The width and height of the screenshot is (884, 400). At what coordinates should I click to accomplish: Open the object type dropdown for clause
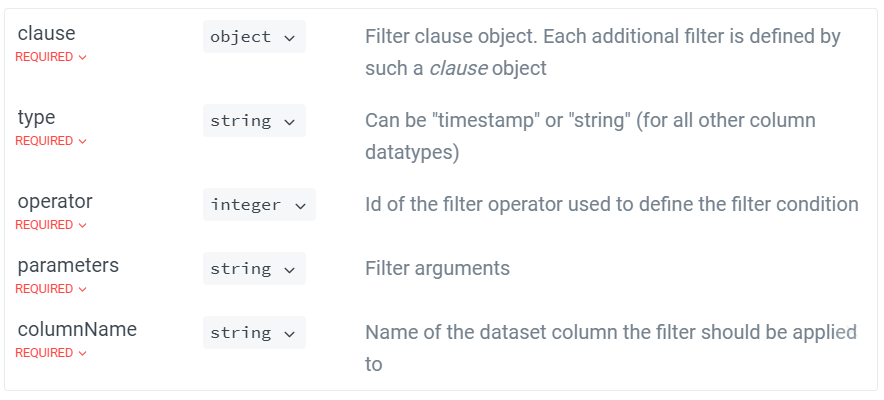pyautogui.click(x=254, y=37)
